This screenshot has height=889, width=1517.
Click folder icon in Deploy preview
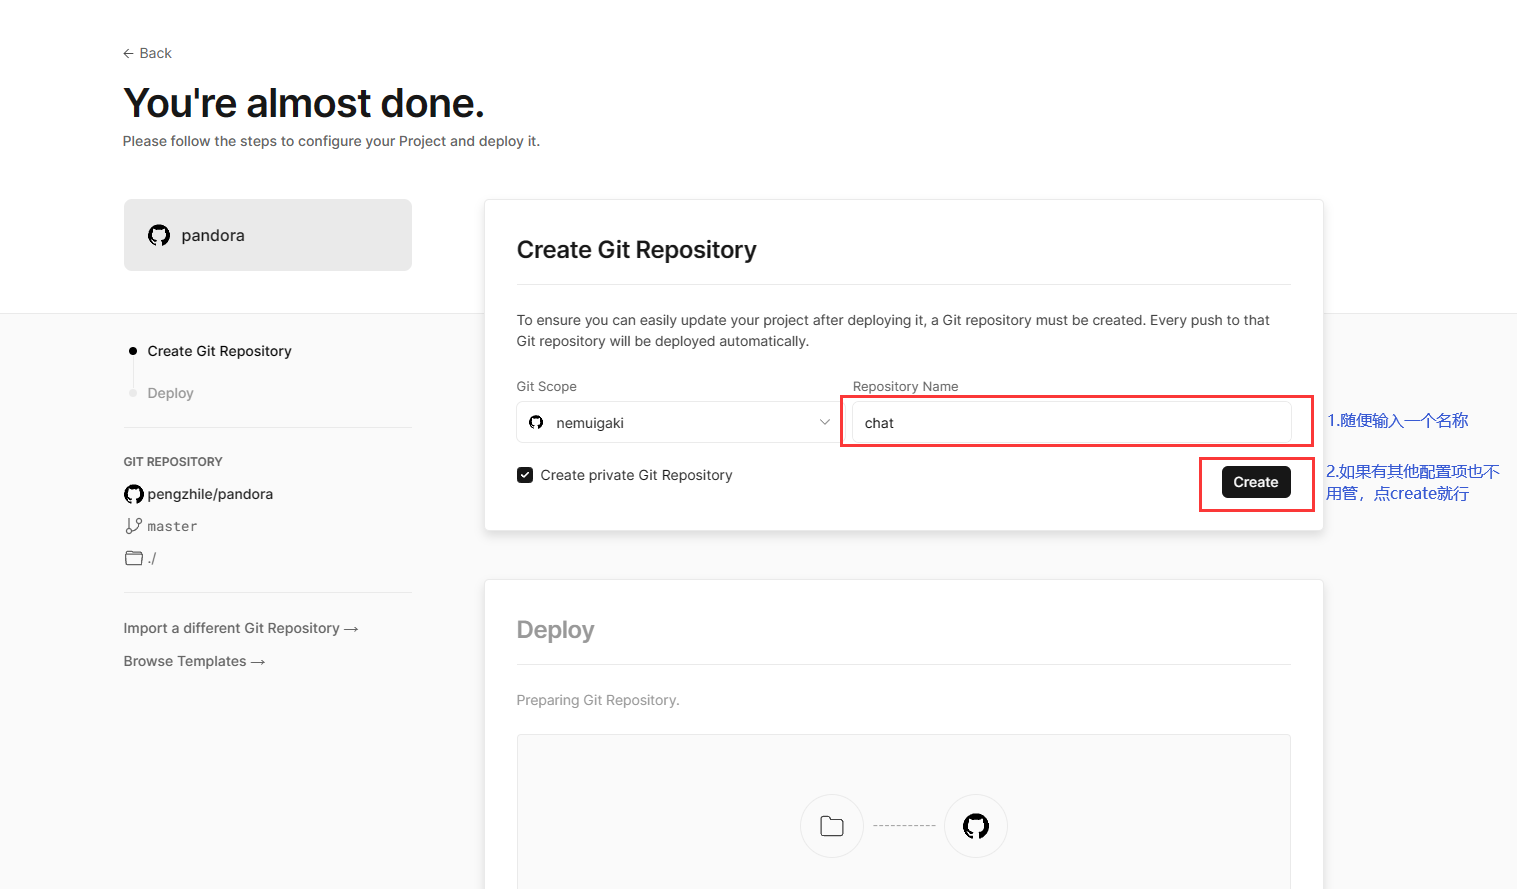pos(831,826)
